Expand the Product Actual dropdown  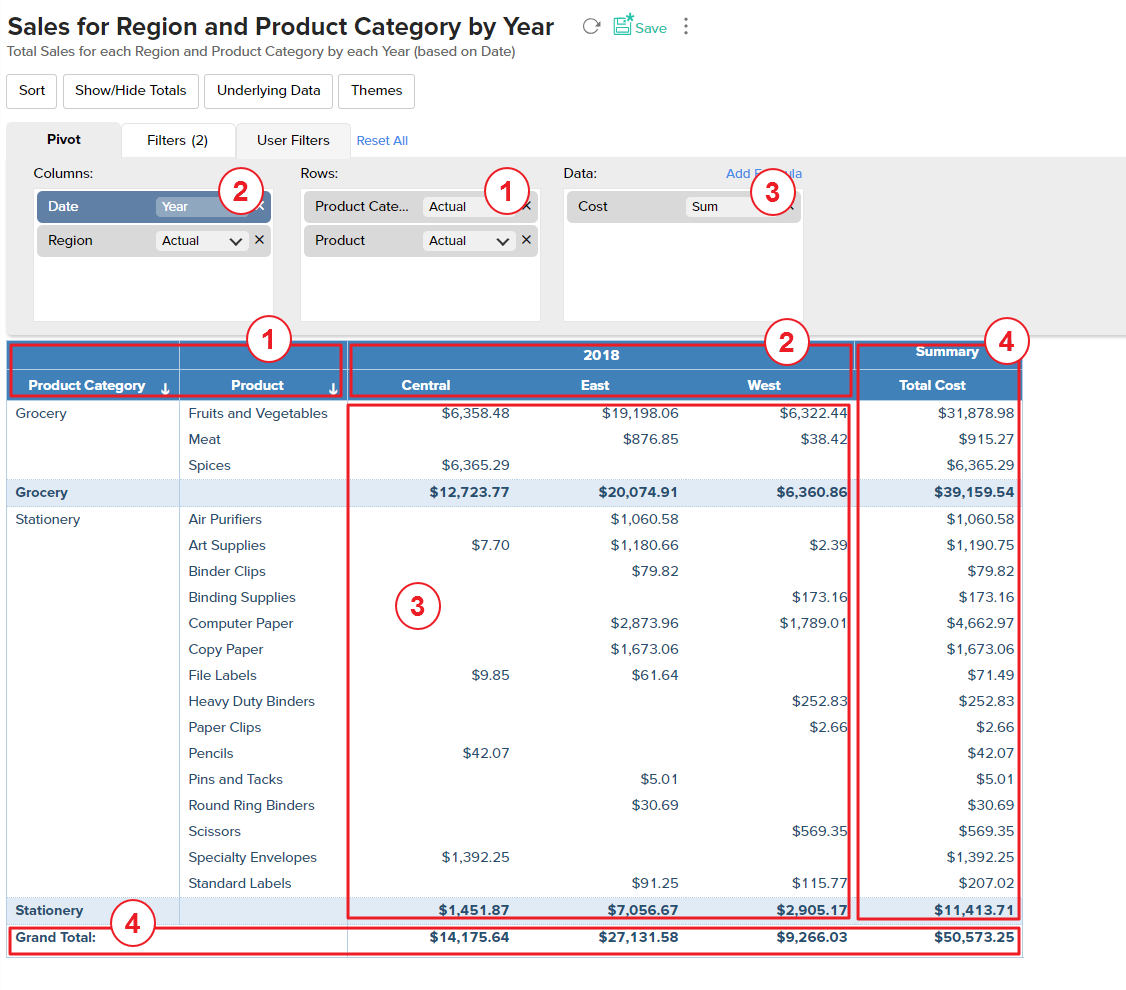(x=502, y=241)
